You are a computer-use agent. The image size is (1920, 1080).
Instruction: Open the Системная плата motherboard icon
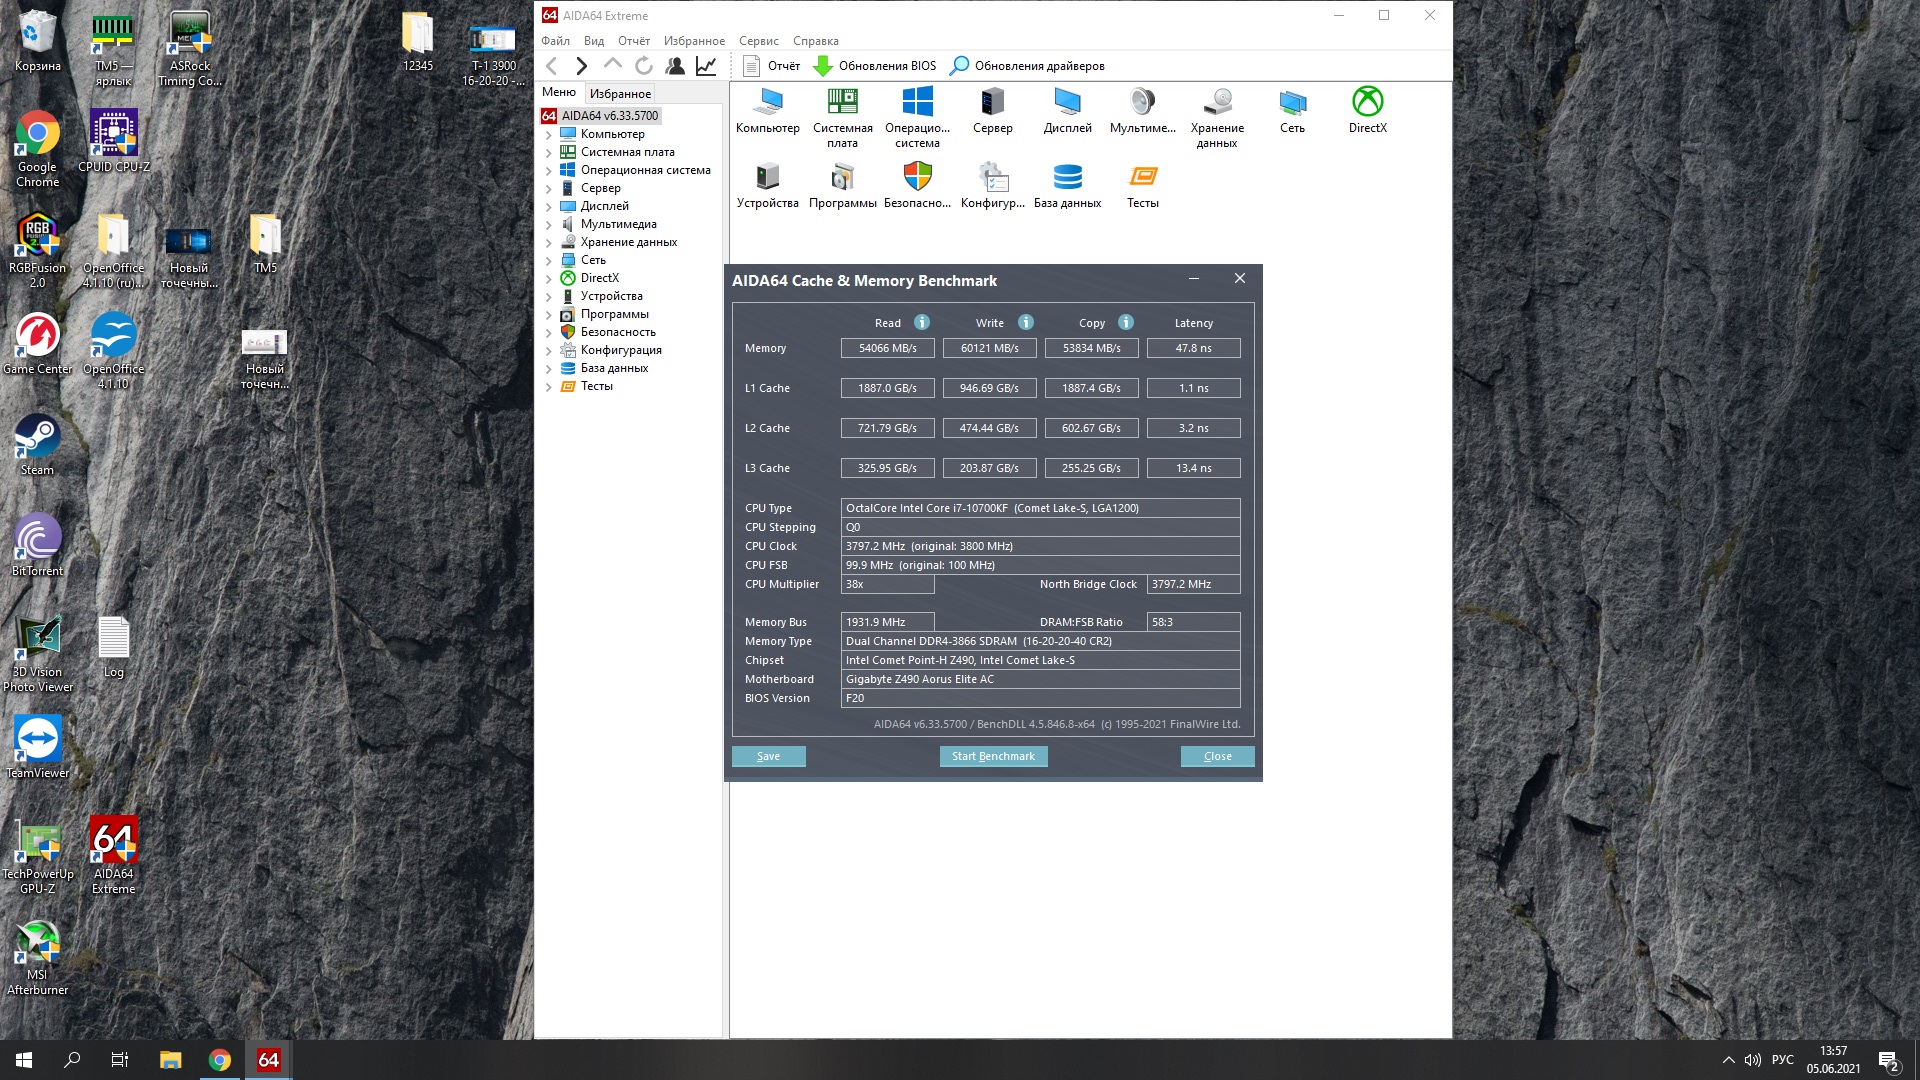click(x=842, y=102)
